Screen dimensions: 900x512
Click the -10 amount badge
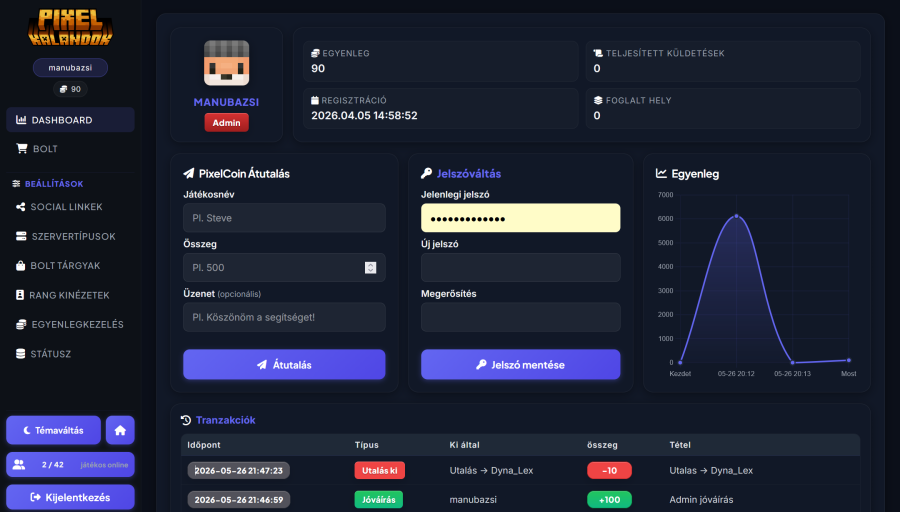(x=609, y=471)
